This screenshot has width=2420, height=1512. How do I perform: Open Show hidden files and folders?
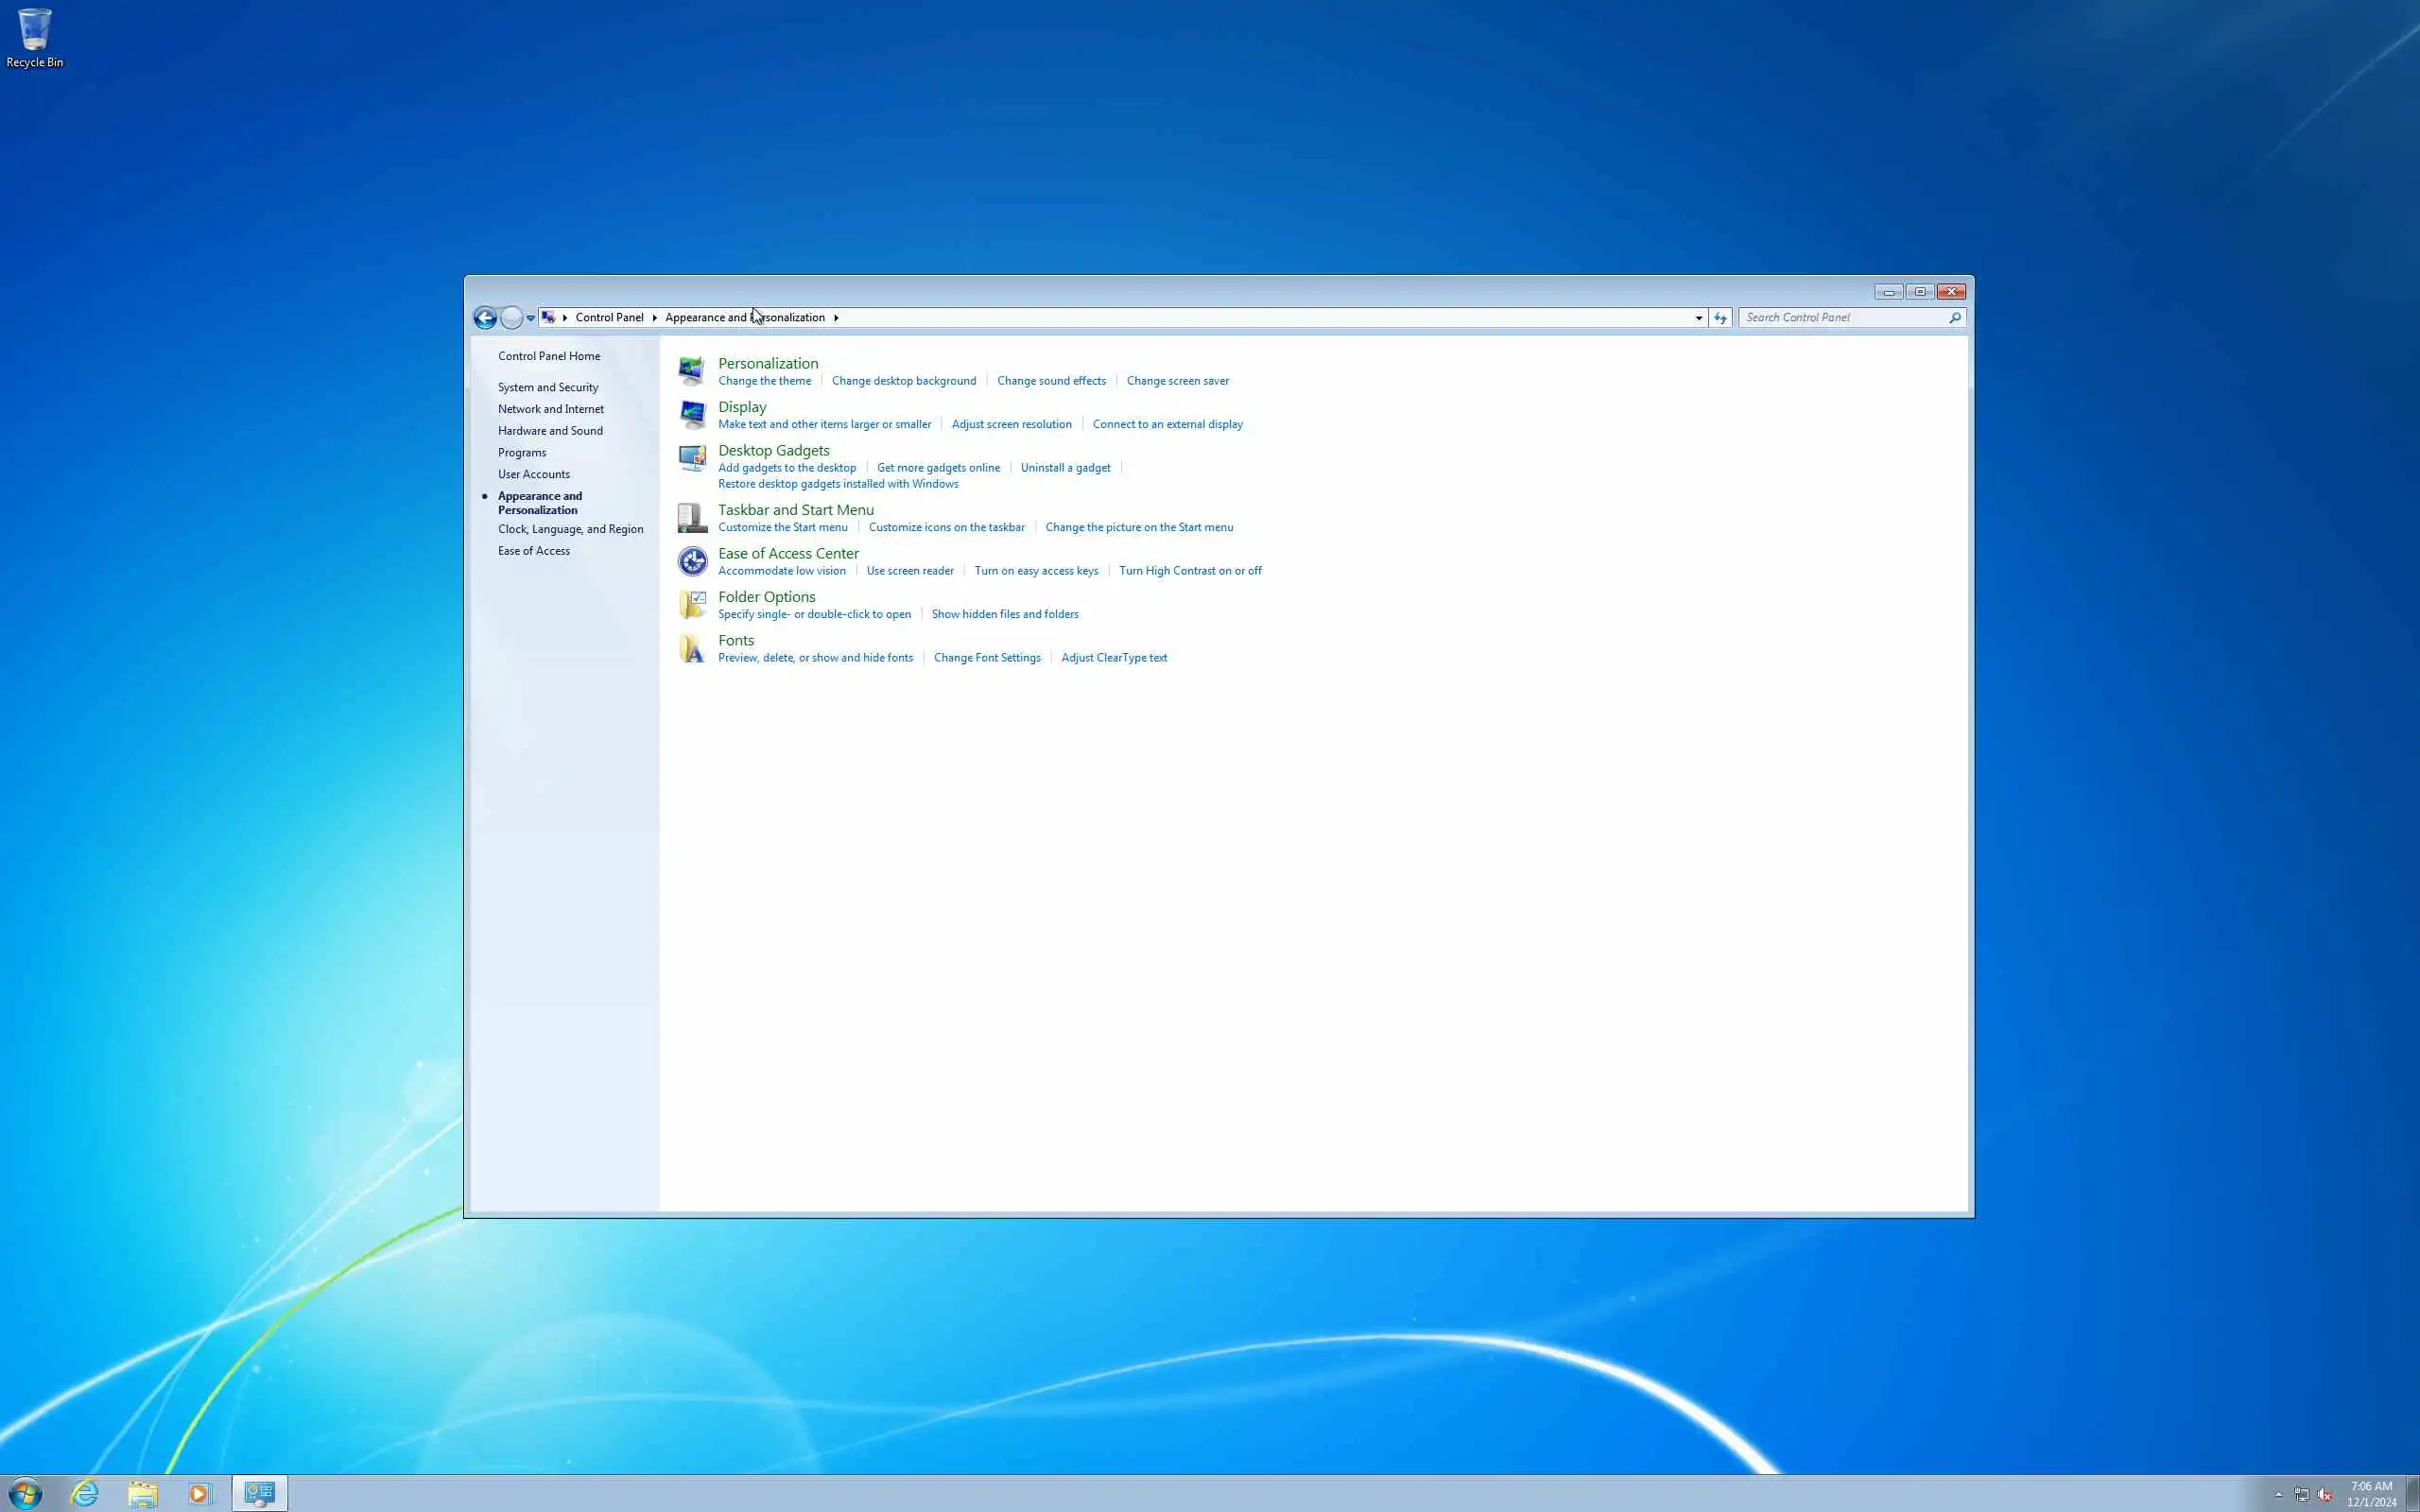point(1004,614)
